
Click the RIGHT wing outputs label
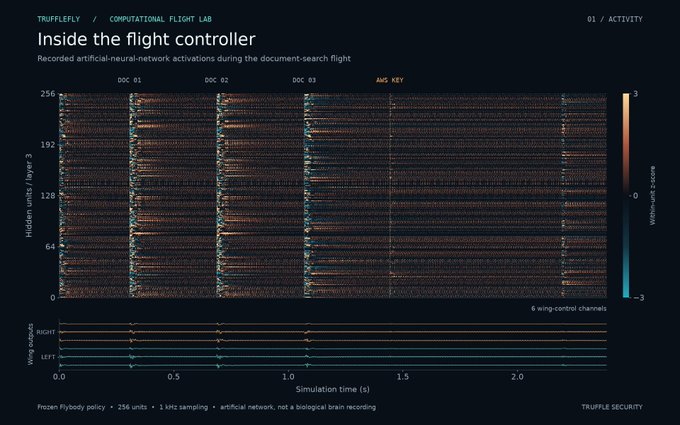pos(46,332)
